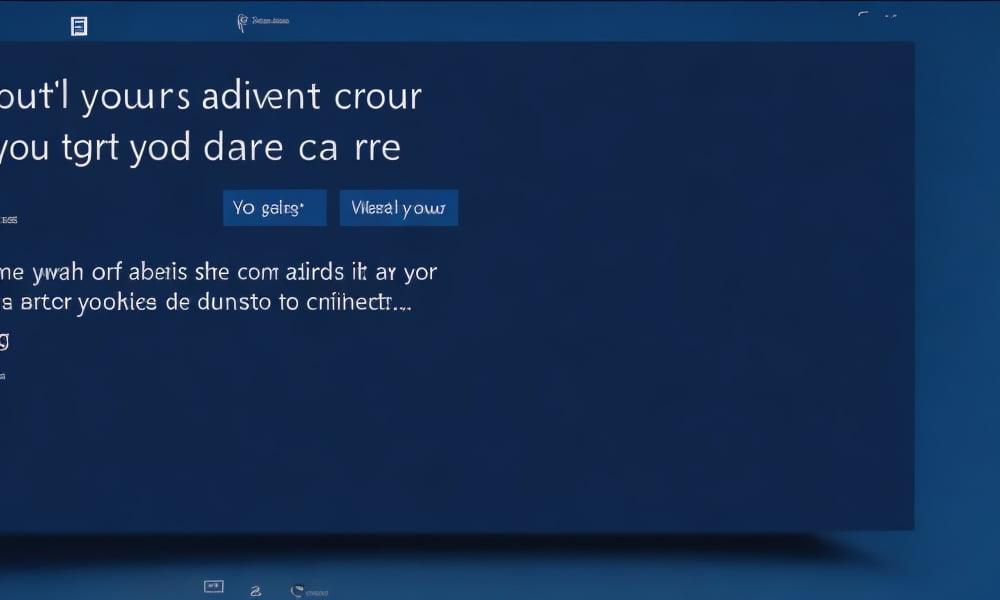The width and height of the screenshot is (1000, 600).
Task: Click the spiral logo icon in top bar
Action: coord(242,23)
